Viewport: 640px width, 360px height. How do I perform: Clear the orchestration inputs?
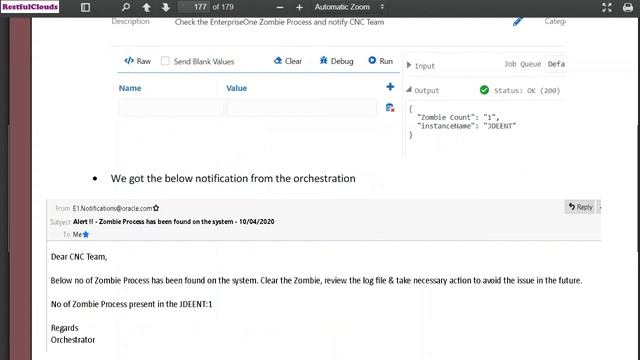288,61
